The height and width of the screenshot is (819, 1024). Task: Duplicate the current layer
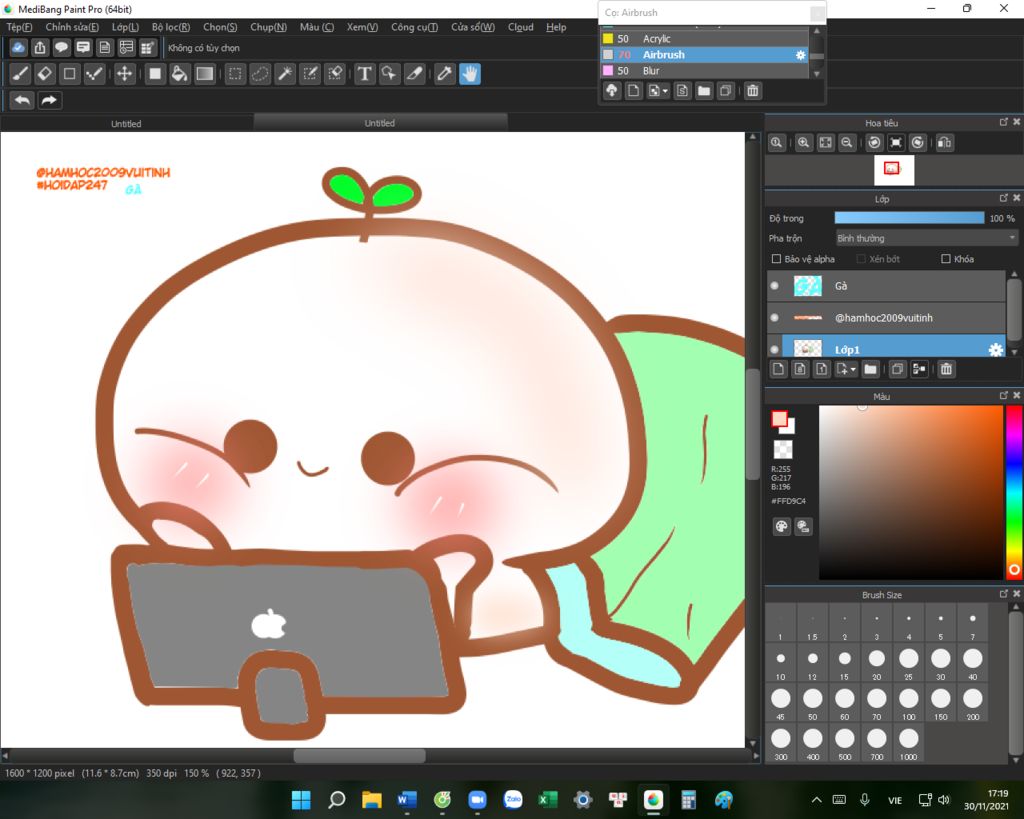[897, 369]
